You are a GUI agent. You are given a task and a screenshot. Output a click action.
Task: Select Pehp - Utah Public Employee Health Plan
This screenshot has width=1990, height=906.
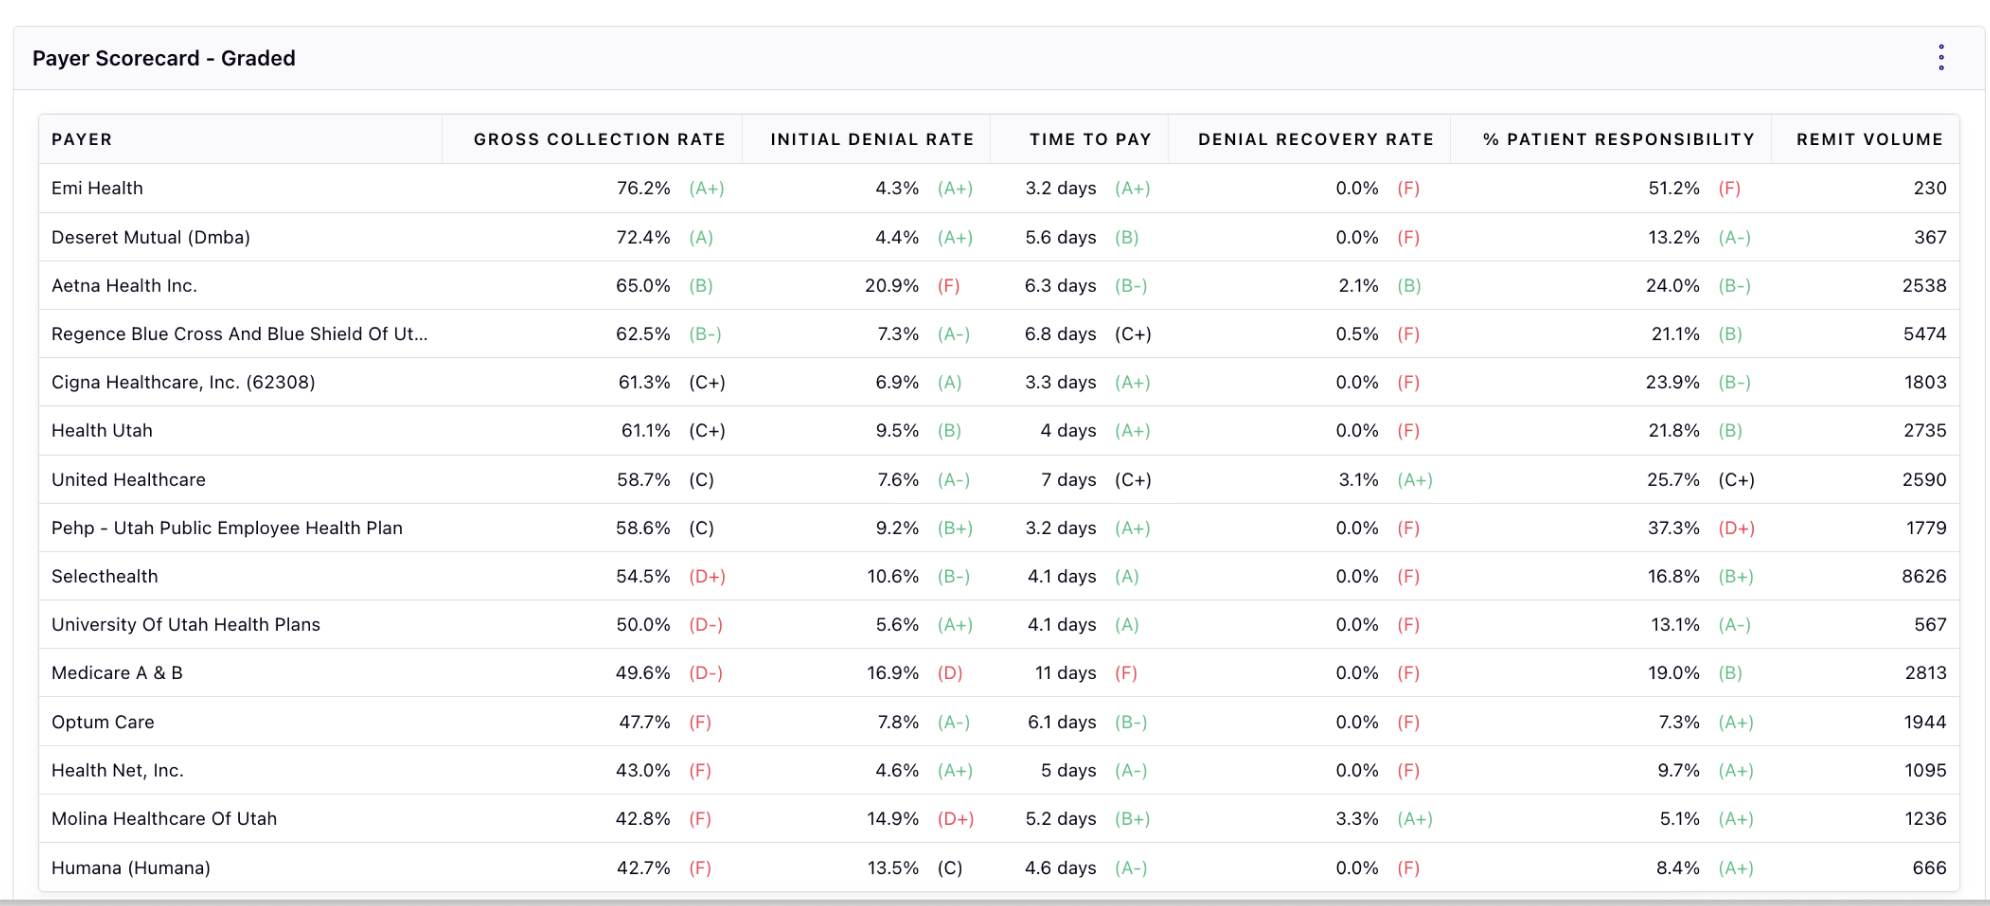227,528
